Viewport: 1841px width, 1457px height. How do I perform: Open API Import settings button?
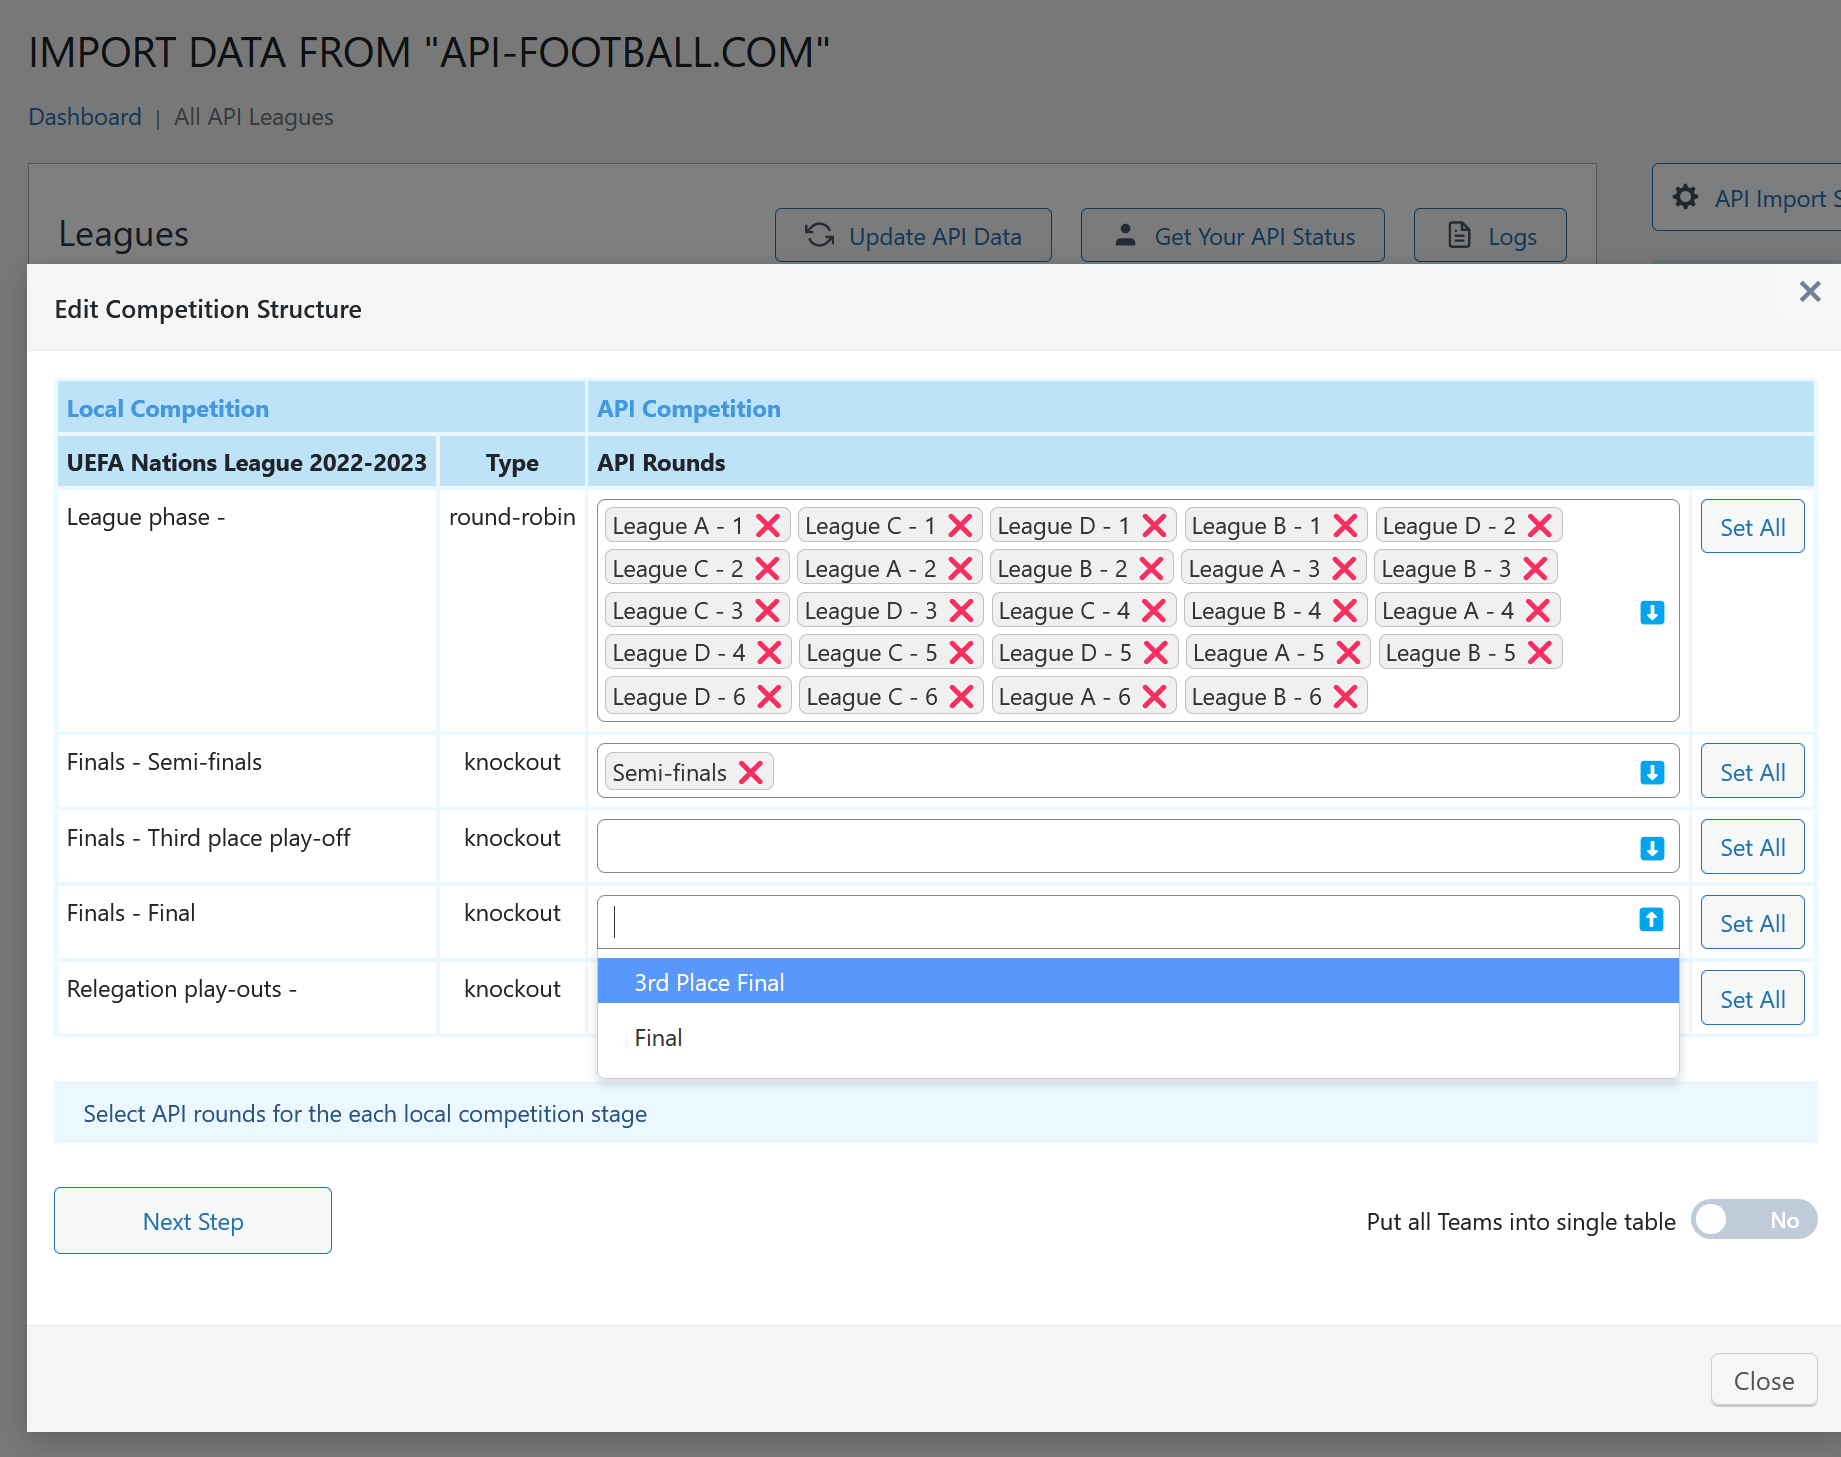coord(1746,198)
